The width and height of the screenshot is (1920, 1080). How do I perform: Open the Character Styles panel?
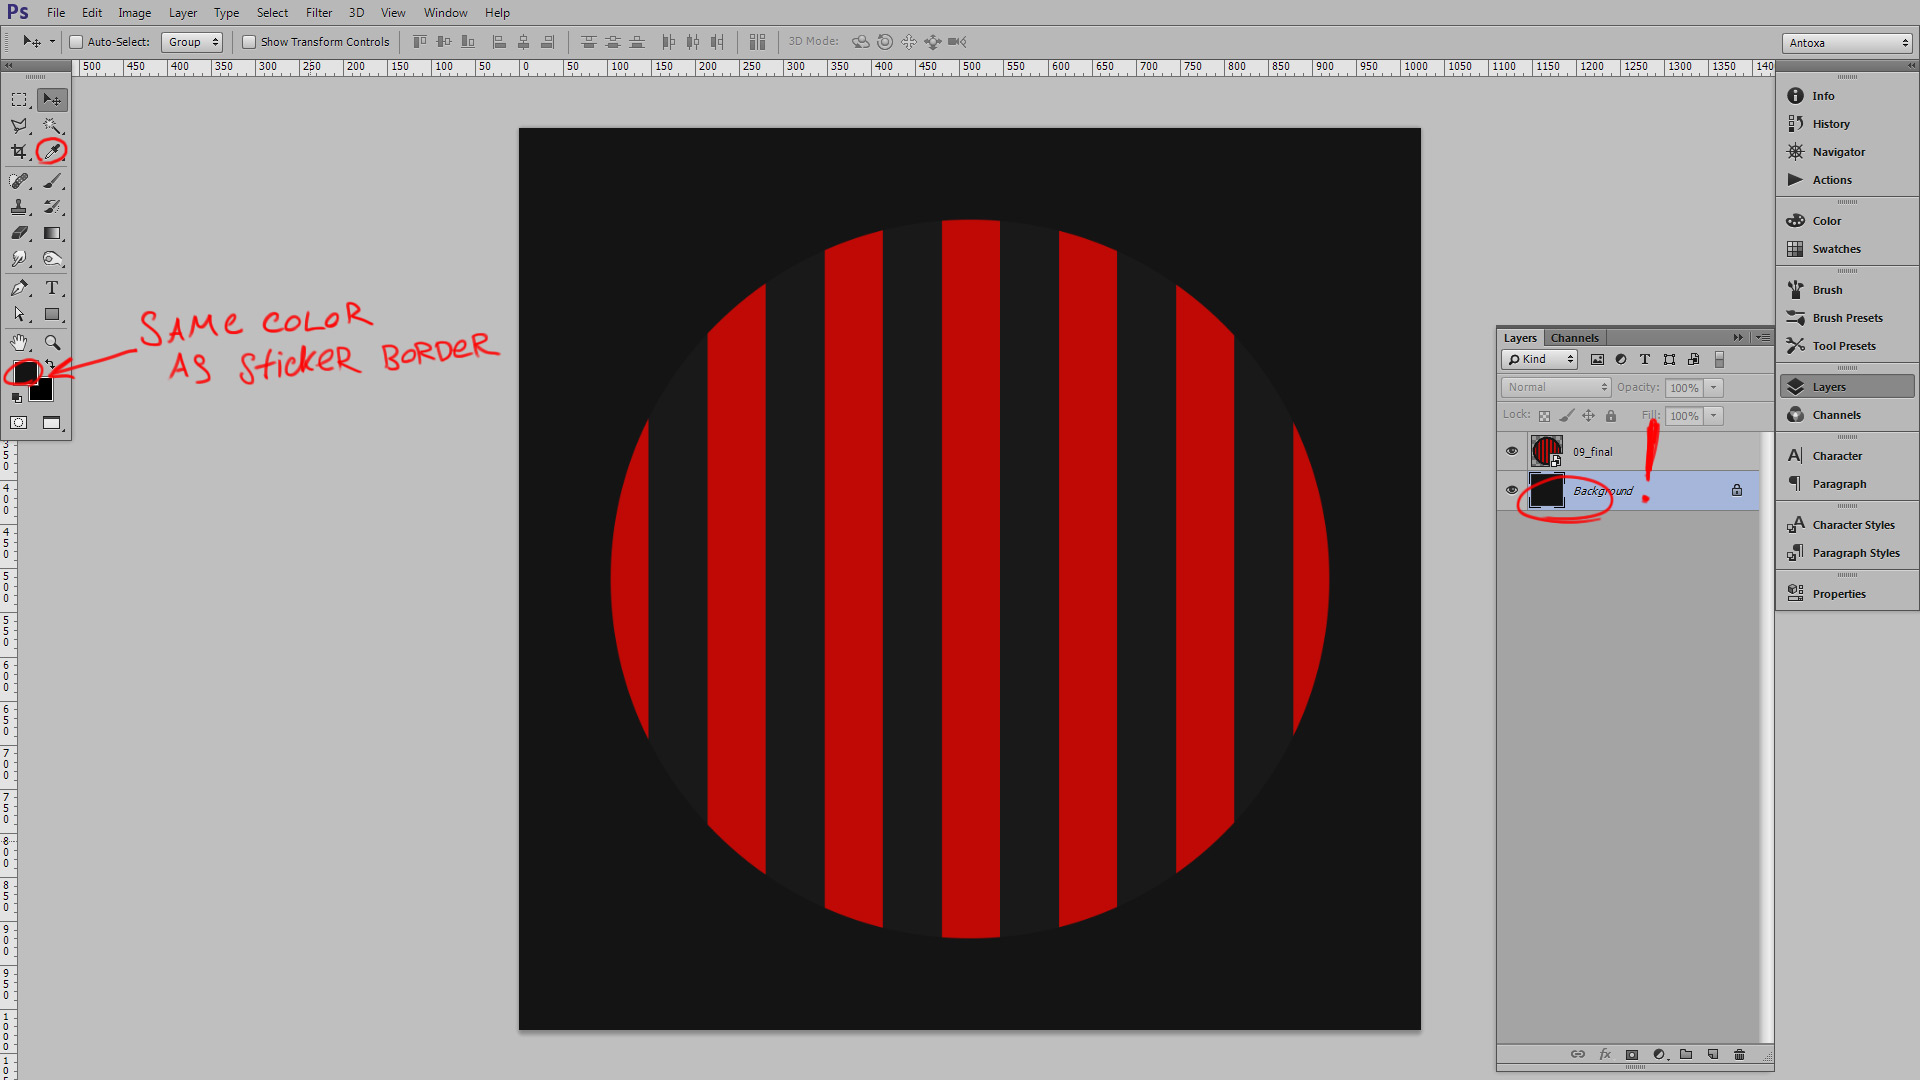click(x=1852, y=525)
